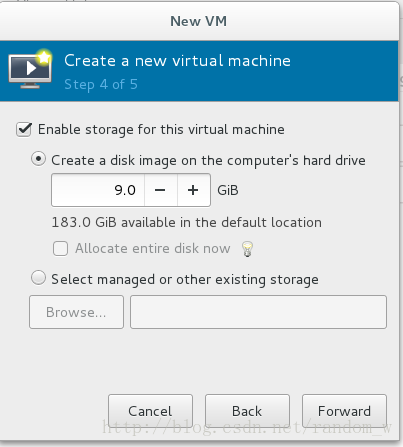
Task: Toggle Enable storage for this virtual machine checkbox
Action: [24, 129]
